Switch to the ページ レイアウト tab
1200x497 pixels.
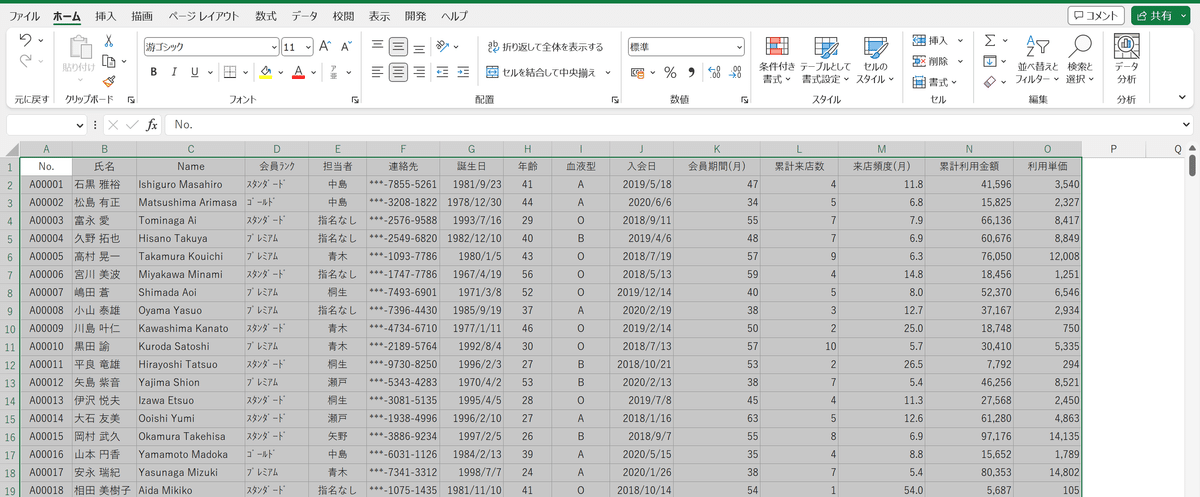[x=204, y=16]
